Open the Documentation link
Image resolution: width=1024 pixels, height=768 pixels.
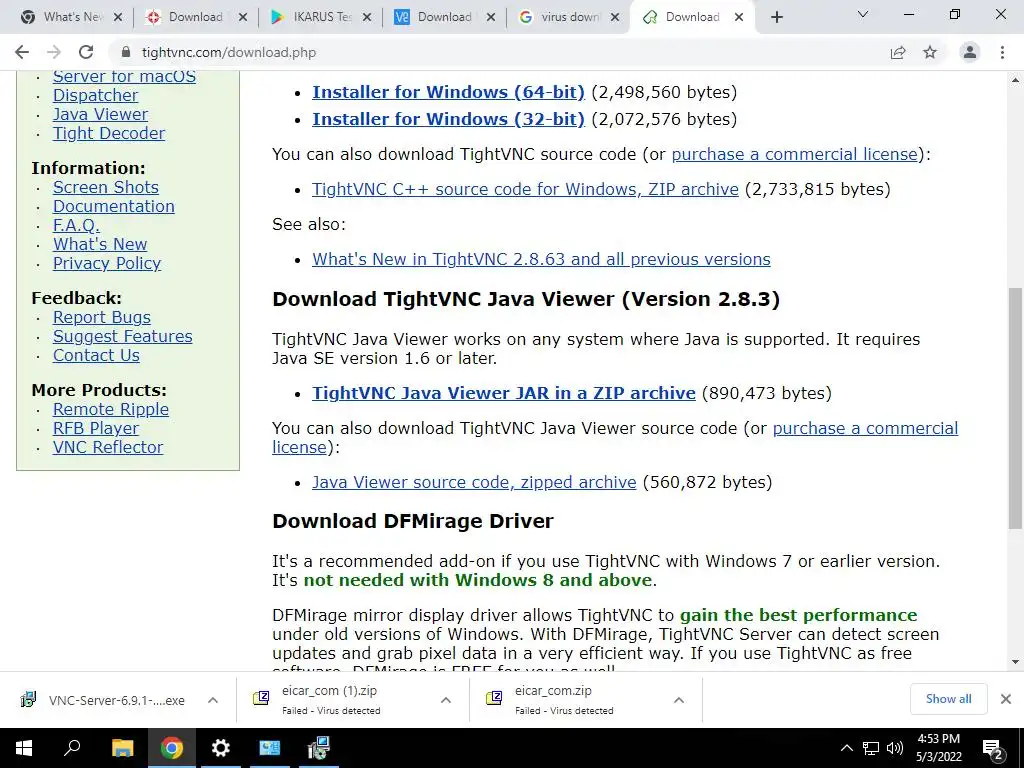(x=114, y=206)
